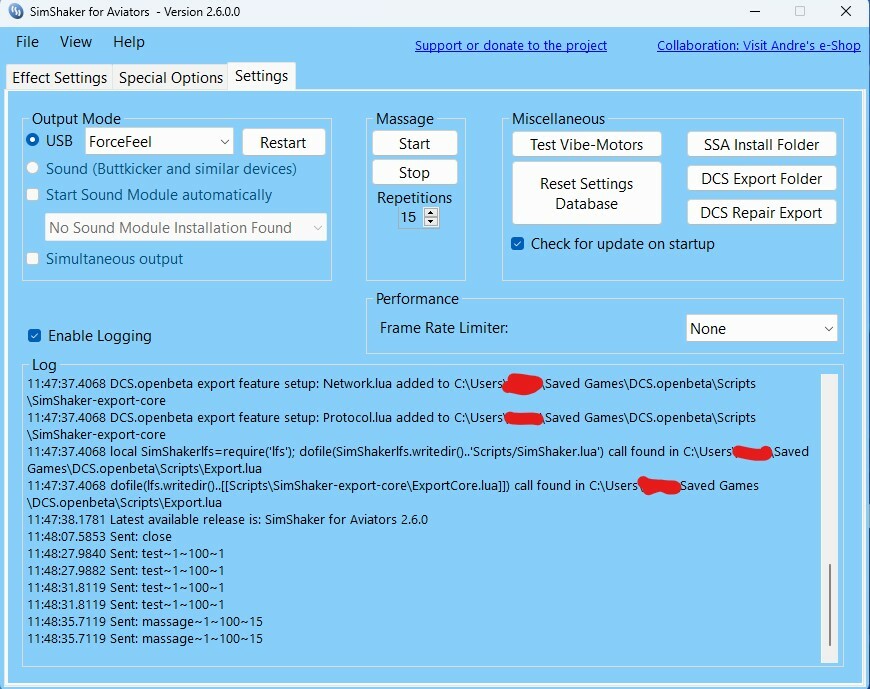This screenshot has height=689, width=870.
Task: Open the ForceFeel device dropdown
Action: (159, 142)
